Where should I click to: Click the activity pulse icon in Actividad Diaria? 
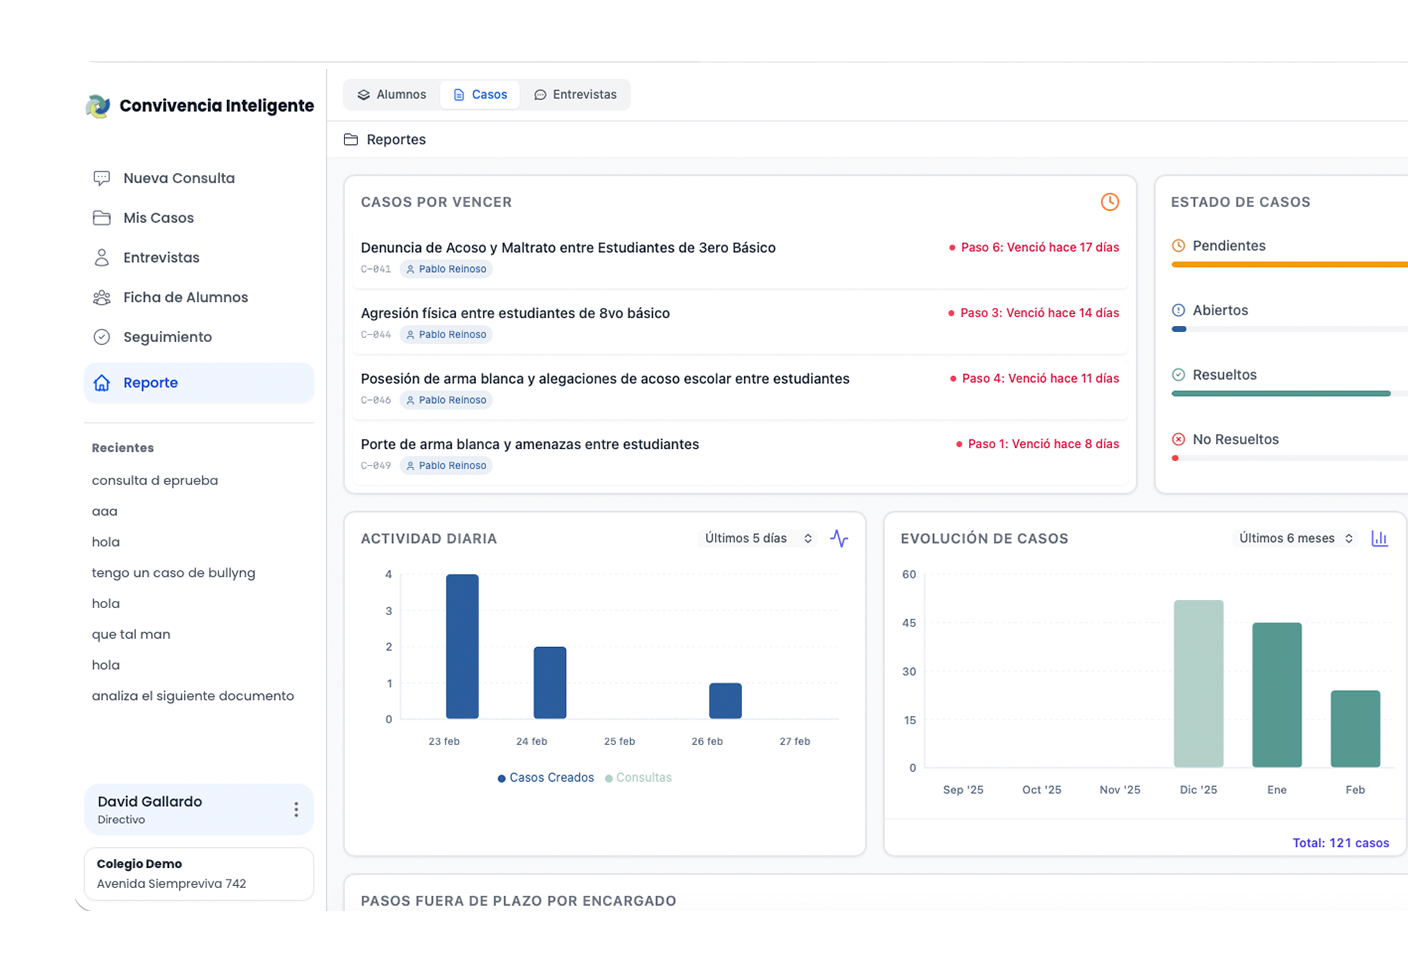pos(839,539)
